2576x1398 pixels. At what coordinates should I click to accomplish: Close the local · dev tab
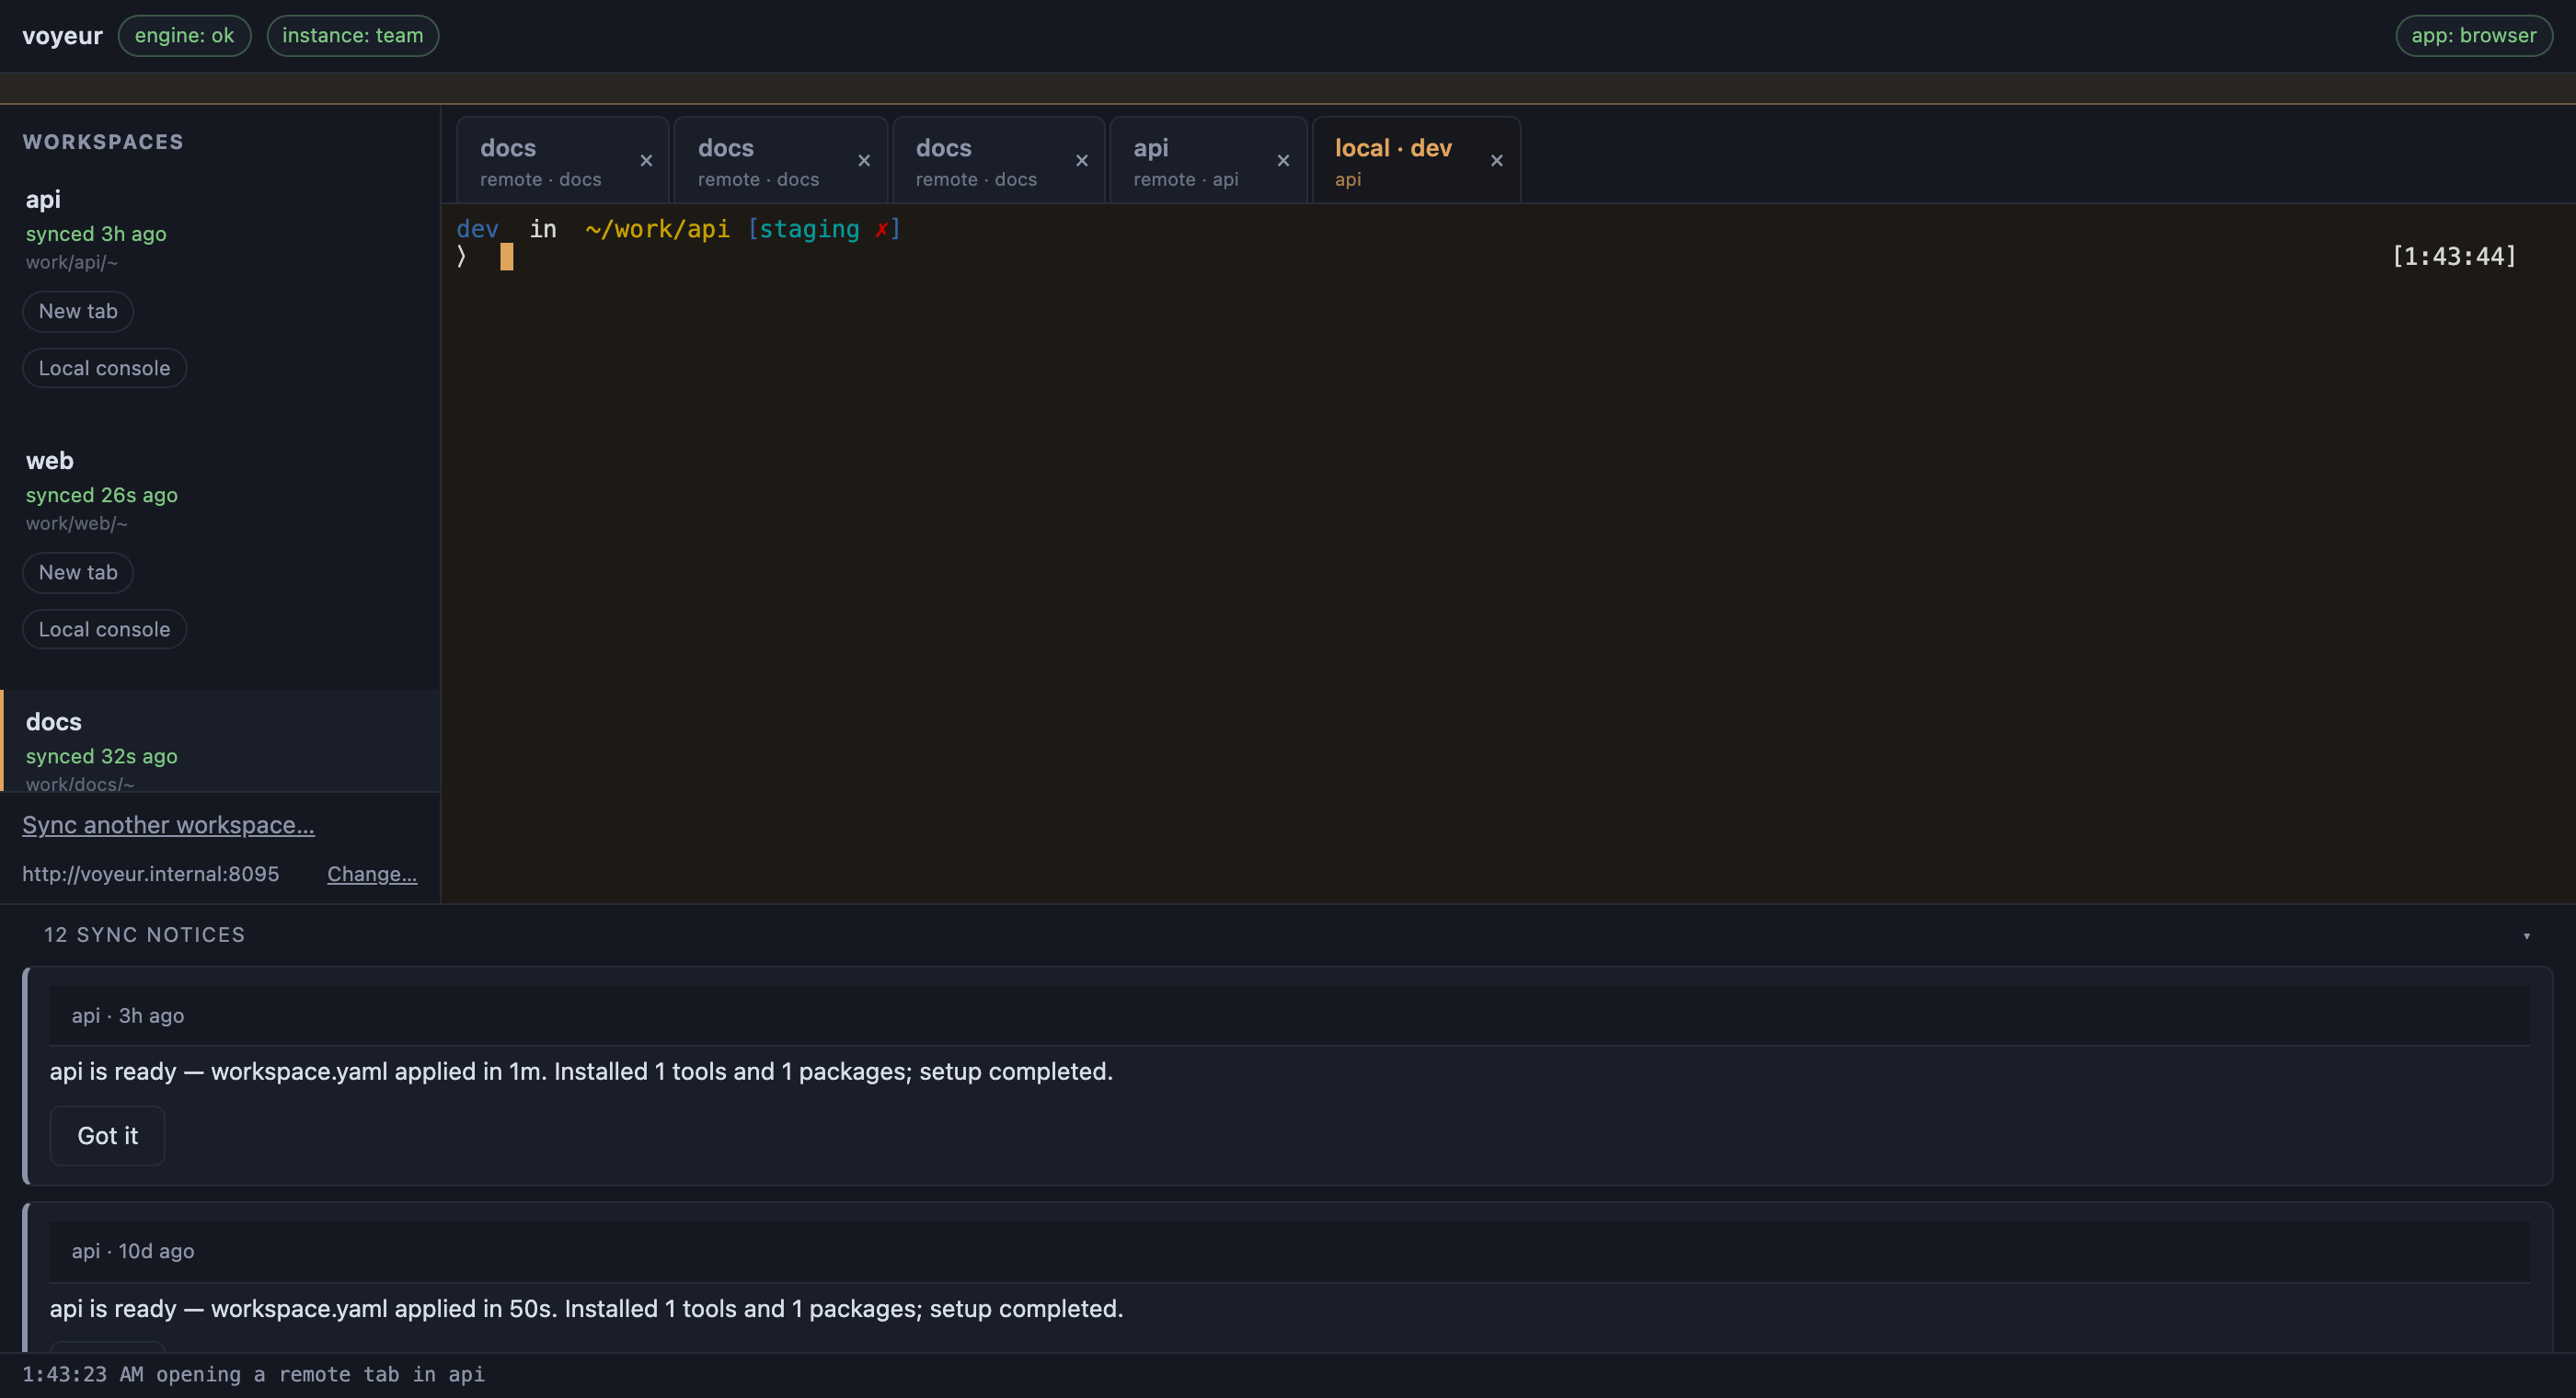click(1496, 161)
